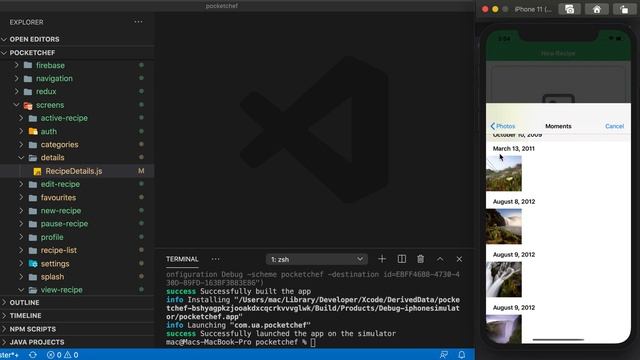Viewport: 640px width, 360px height.
Task: Select the view-recipe folder
Action: 61,290
